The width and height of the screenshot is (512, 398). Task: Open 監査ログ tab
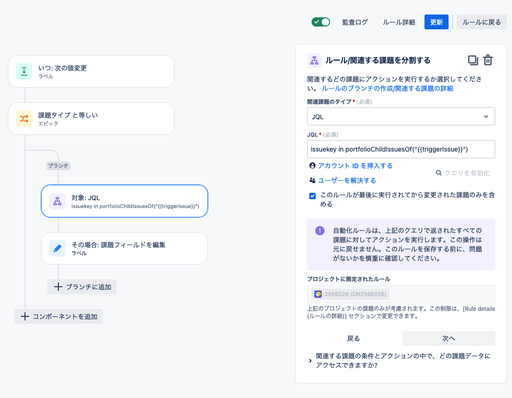click(x=355, y=22)
